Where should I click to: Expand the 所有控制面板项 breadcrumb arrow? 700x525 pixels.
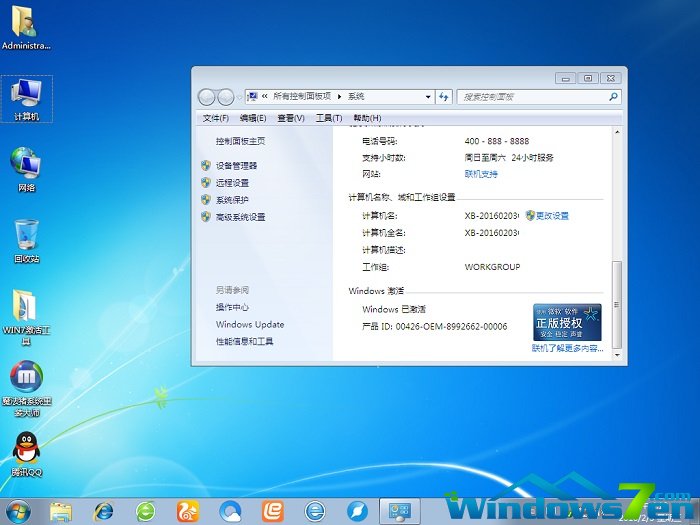point(340,97)
